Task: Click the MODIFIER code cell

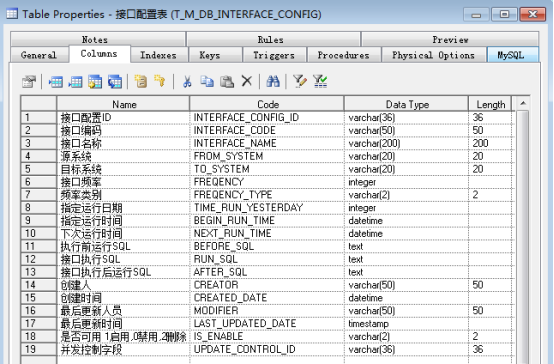Action: click(267, 311)
